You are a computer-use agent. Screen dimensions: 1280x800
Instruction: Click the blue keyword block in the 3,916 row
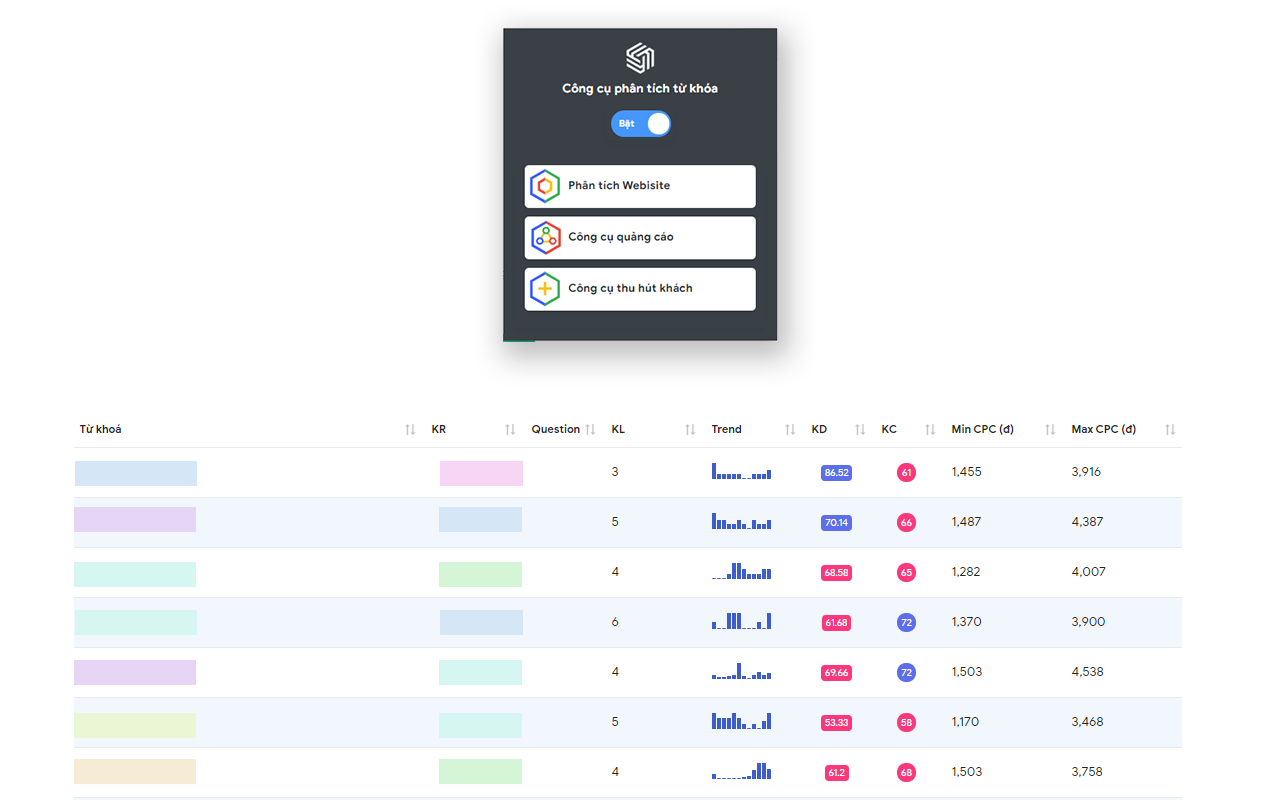pos(135,474)
